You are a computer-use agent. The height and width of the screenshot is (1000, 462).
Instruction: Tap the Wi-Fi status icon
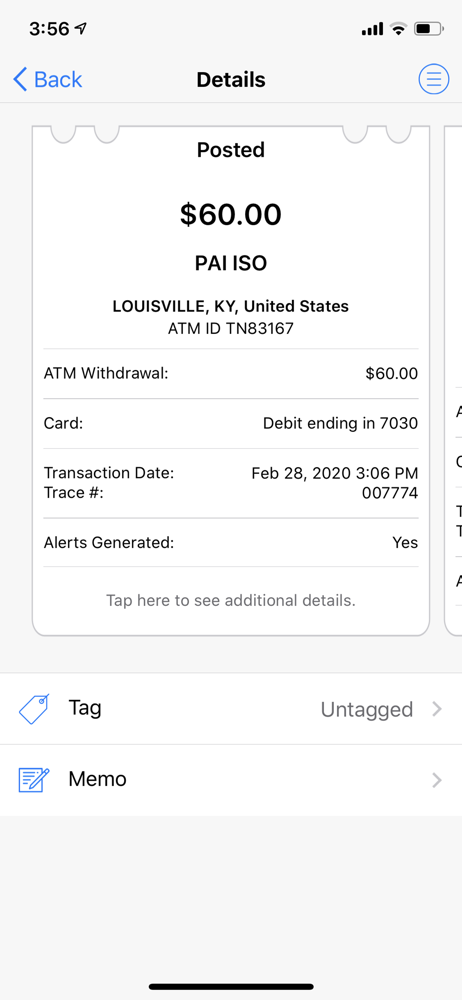tap(399, 29)
